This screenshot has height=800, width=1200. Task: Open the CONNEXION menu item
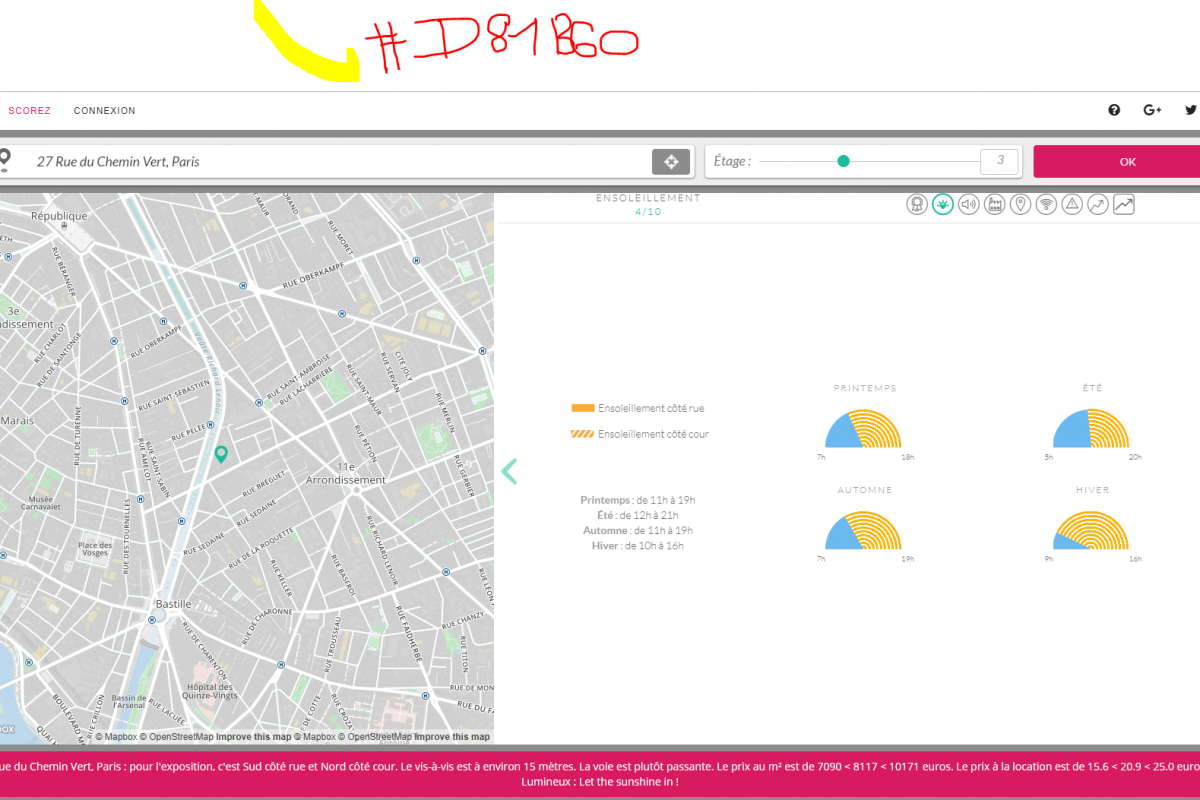[104, 111]
